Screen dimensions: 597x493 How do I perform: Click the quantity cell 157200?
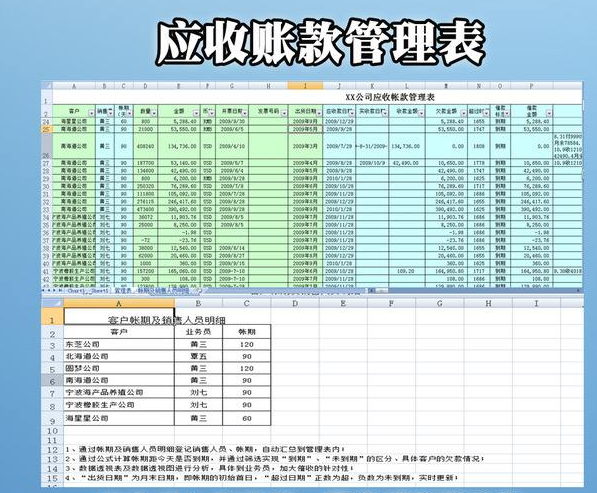click(x=145, y=271)
